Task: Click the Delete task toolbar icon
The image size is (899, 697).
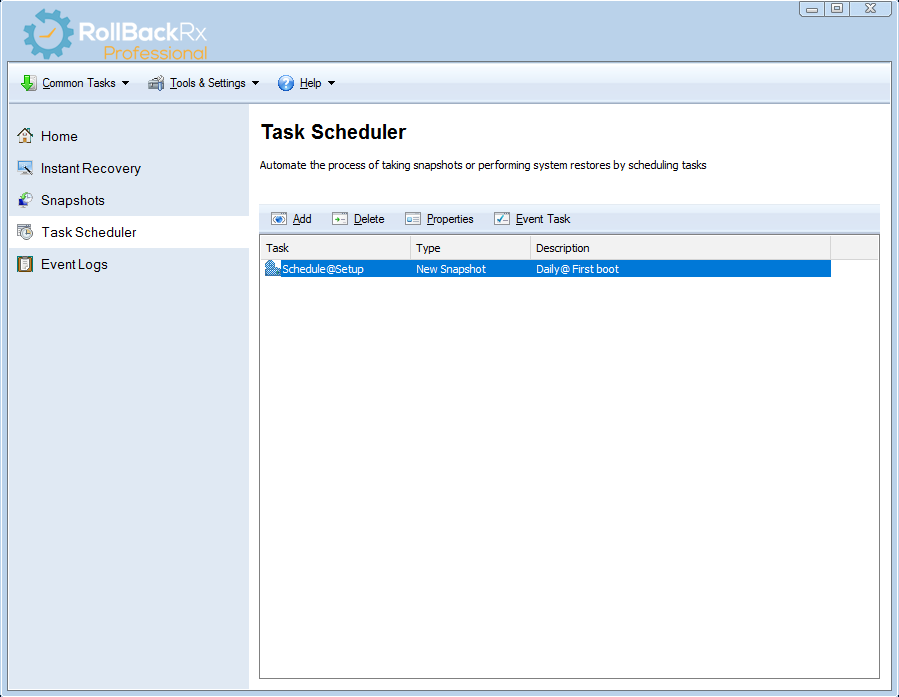Action: coord(340,219)
